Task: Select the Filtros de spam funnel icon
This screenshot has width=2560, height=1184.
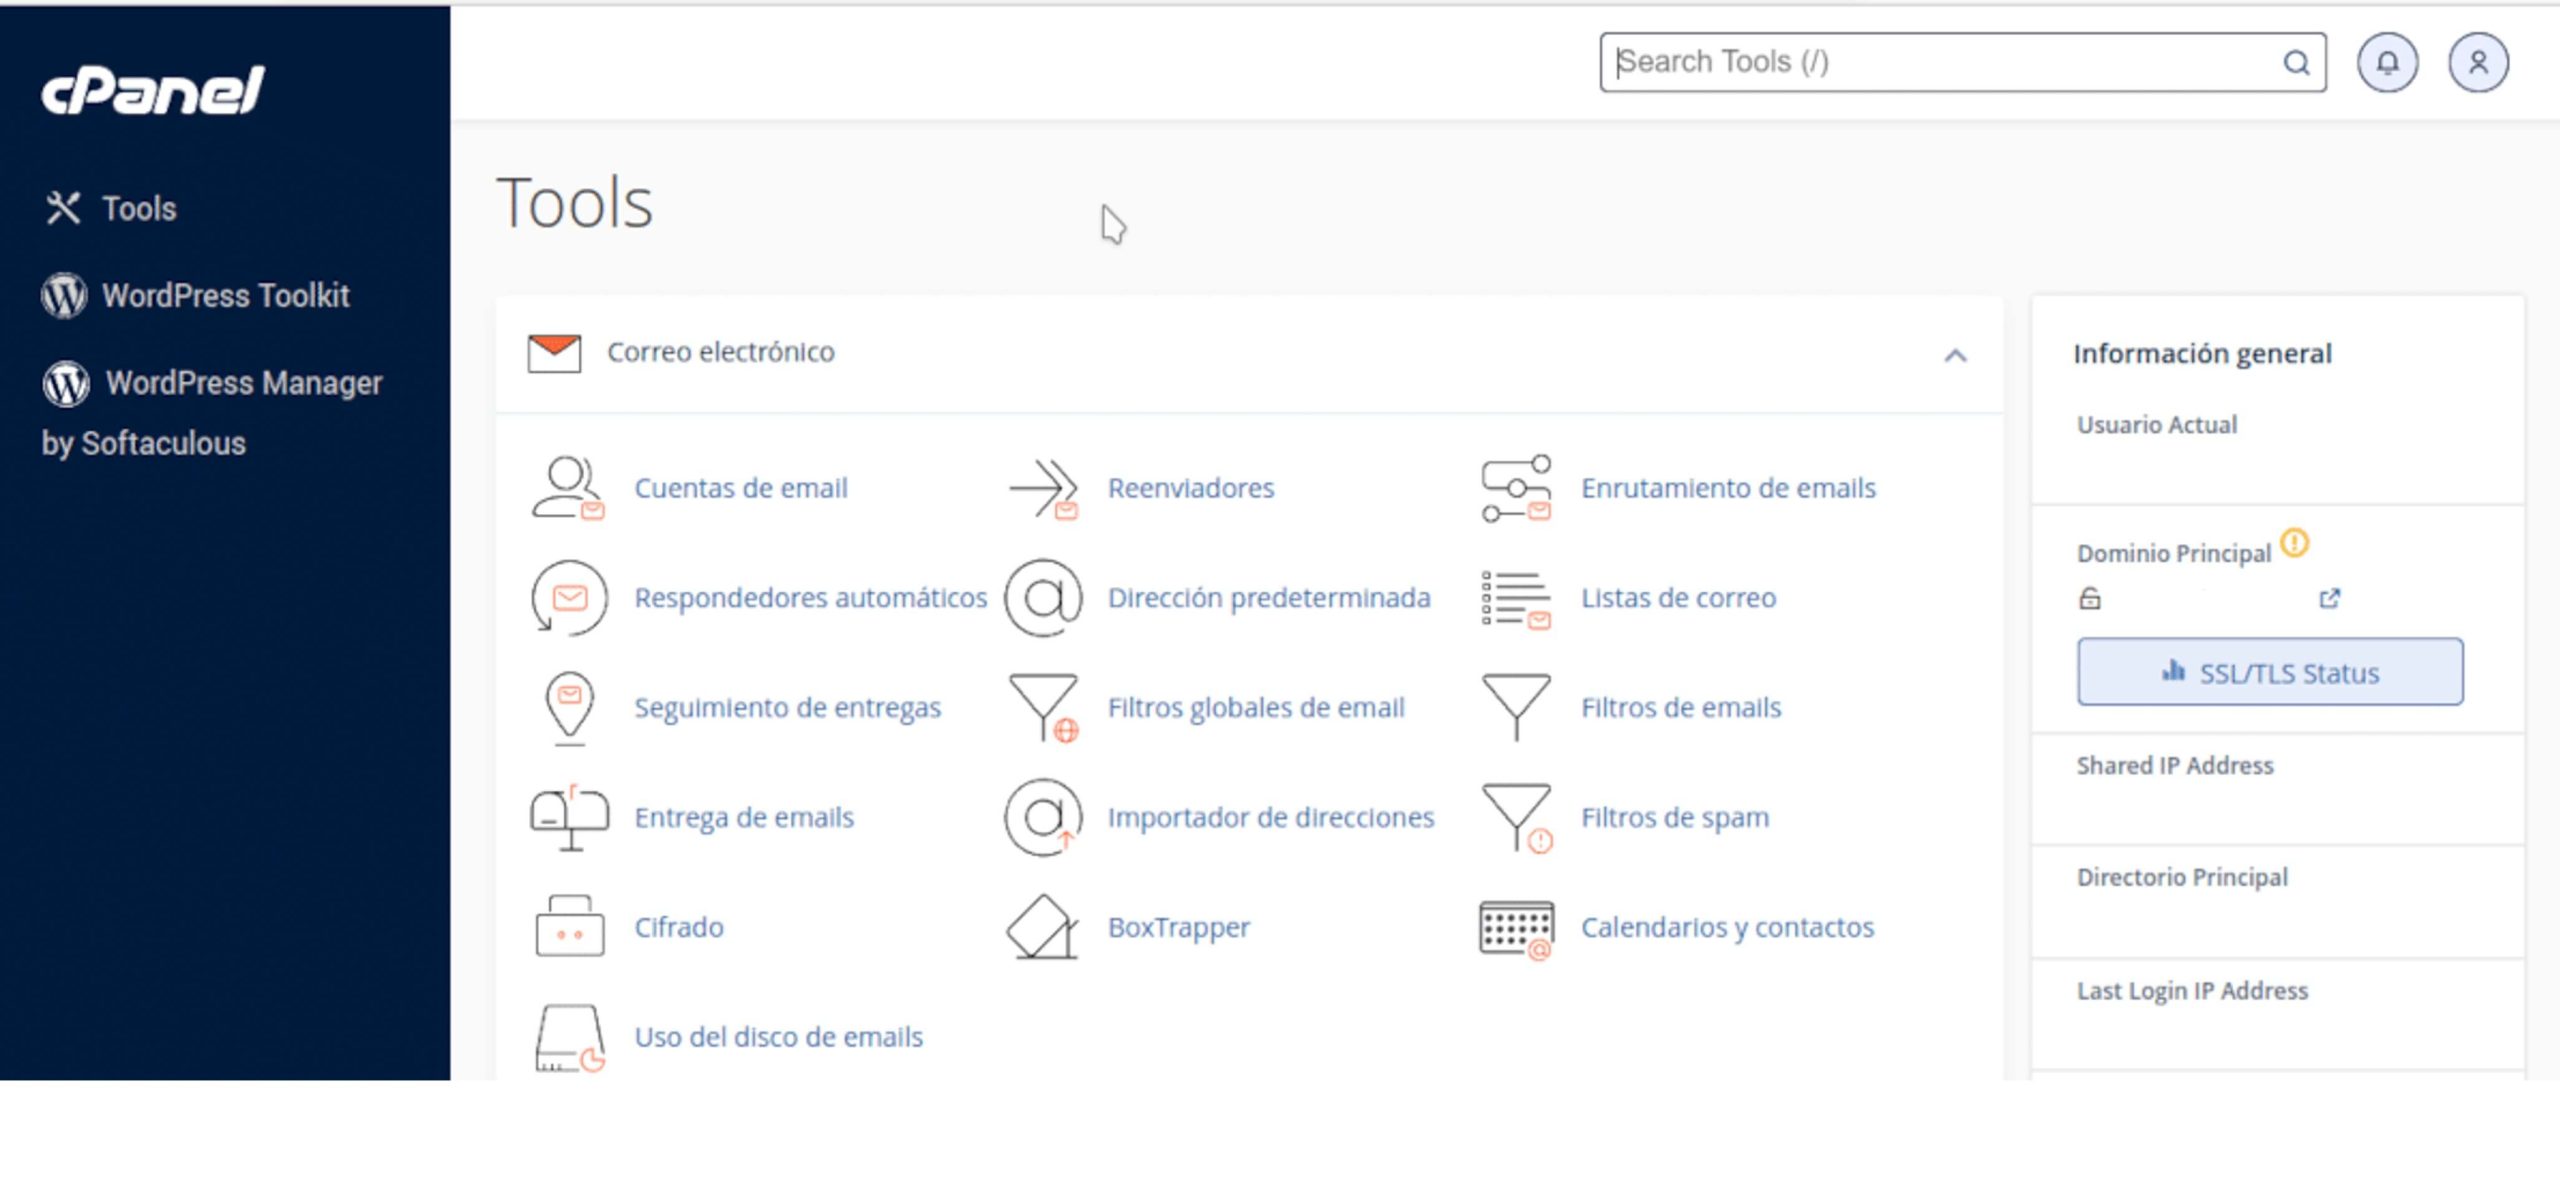Action: 1516,817
